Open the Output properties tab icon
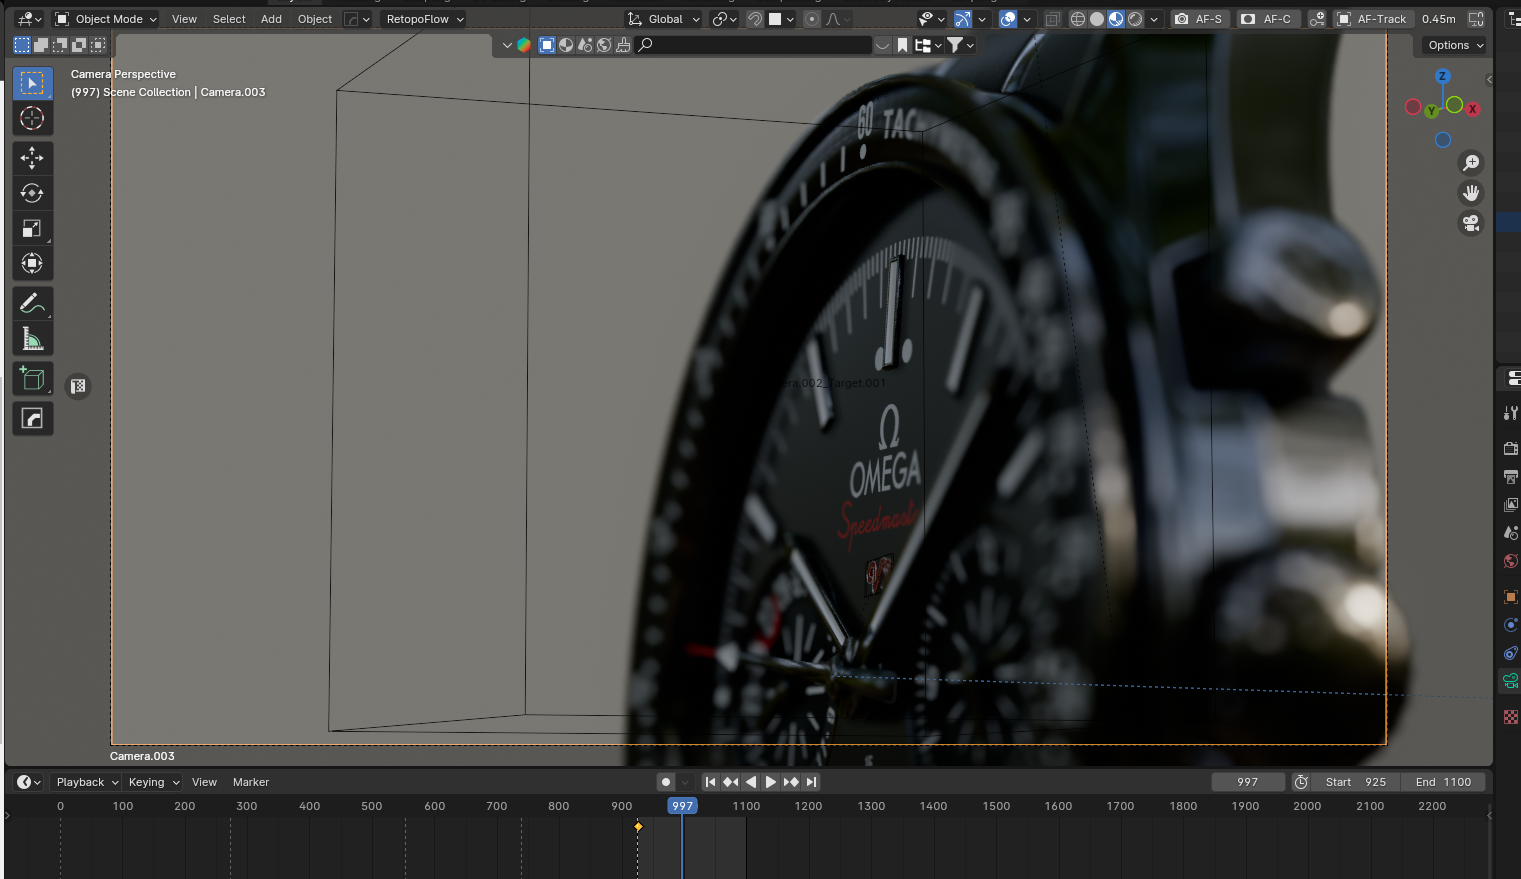Viewport: 1521px width, 879px height. [1511, 477]
